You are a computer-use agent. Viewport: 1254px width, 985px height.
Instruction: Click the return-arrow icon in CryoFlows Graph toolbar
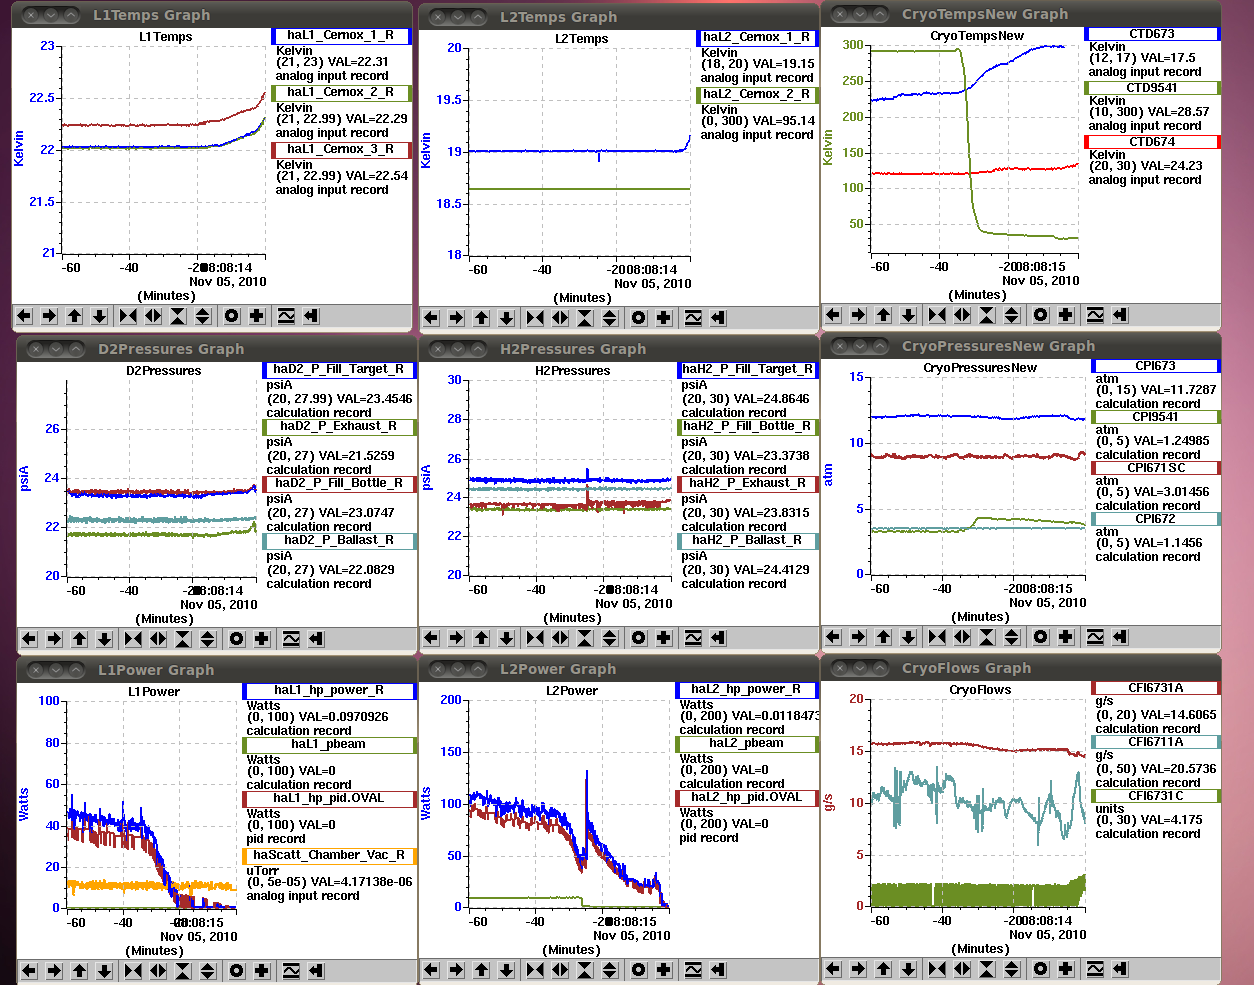1120,969
